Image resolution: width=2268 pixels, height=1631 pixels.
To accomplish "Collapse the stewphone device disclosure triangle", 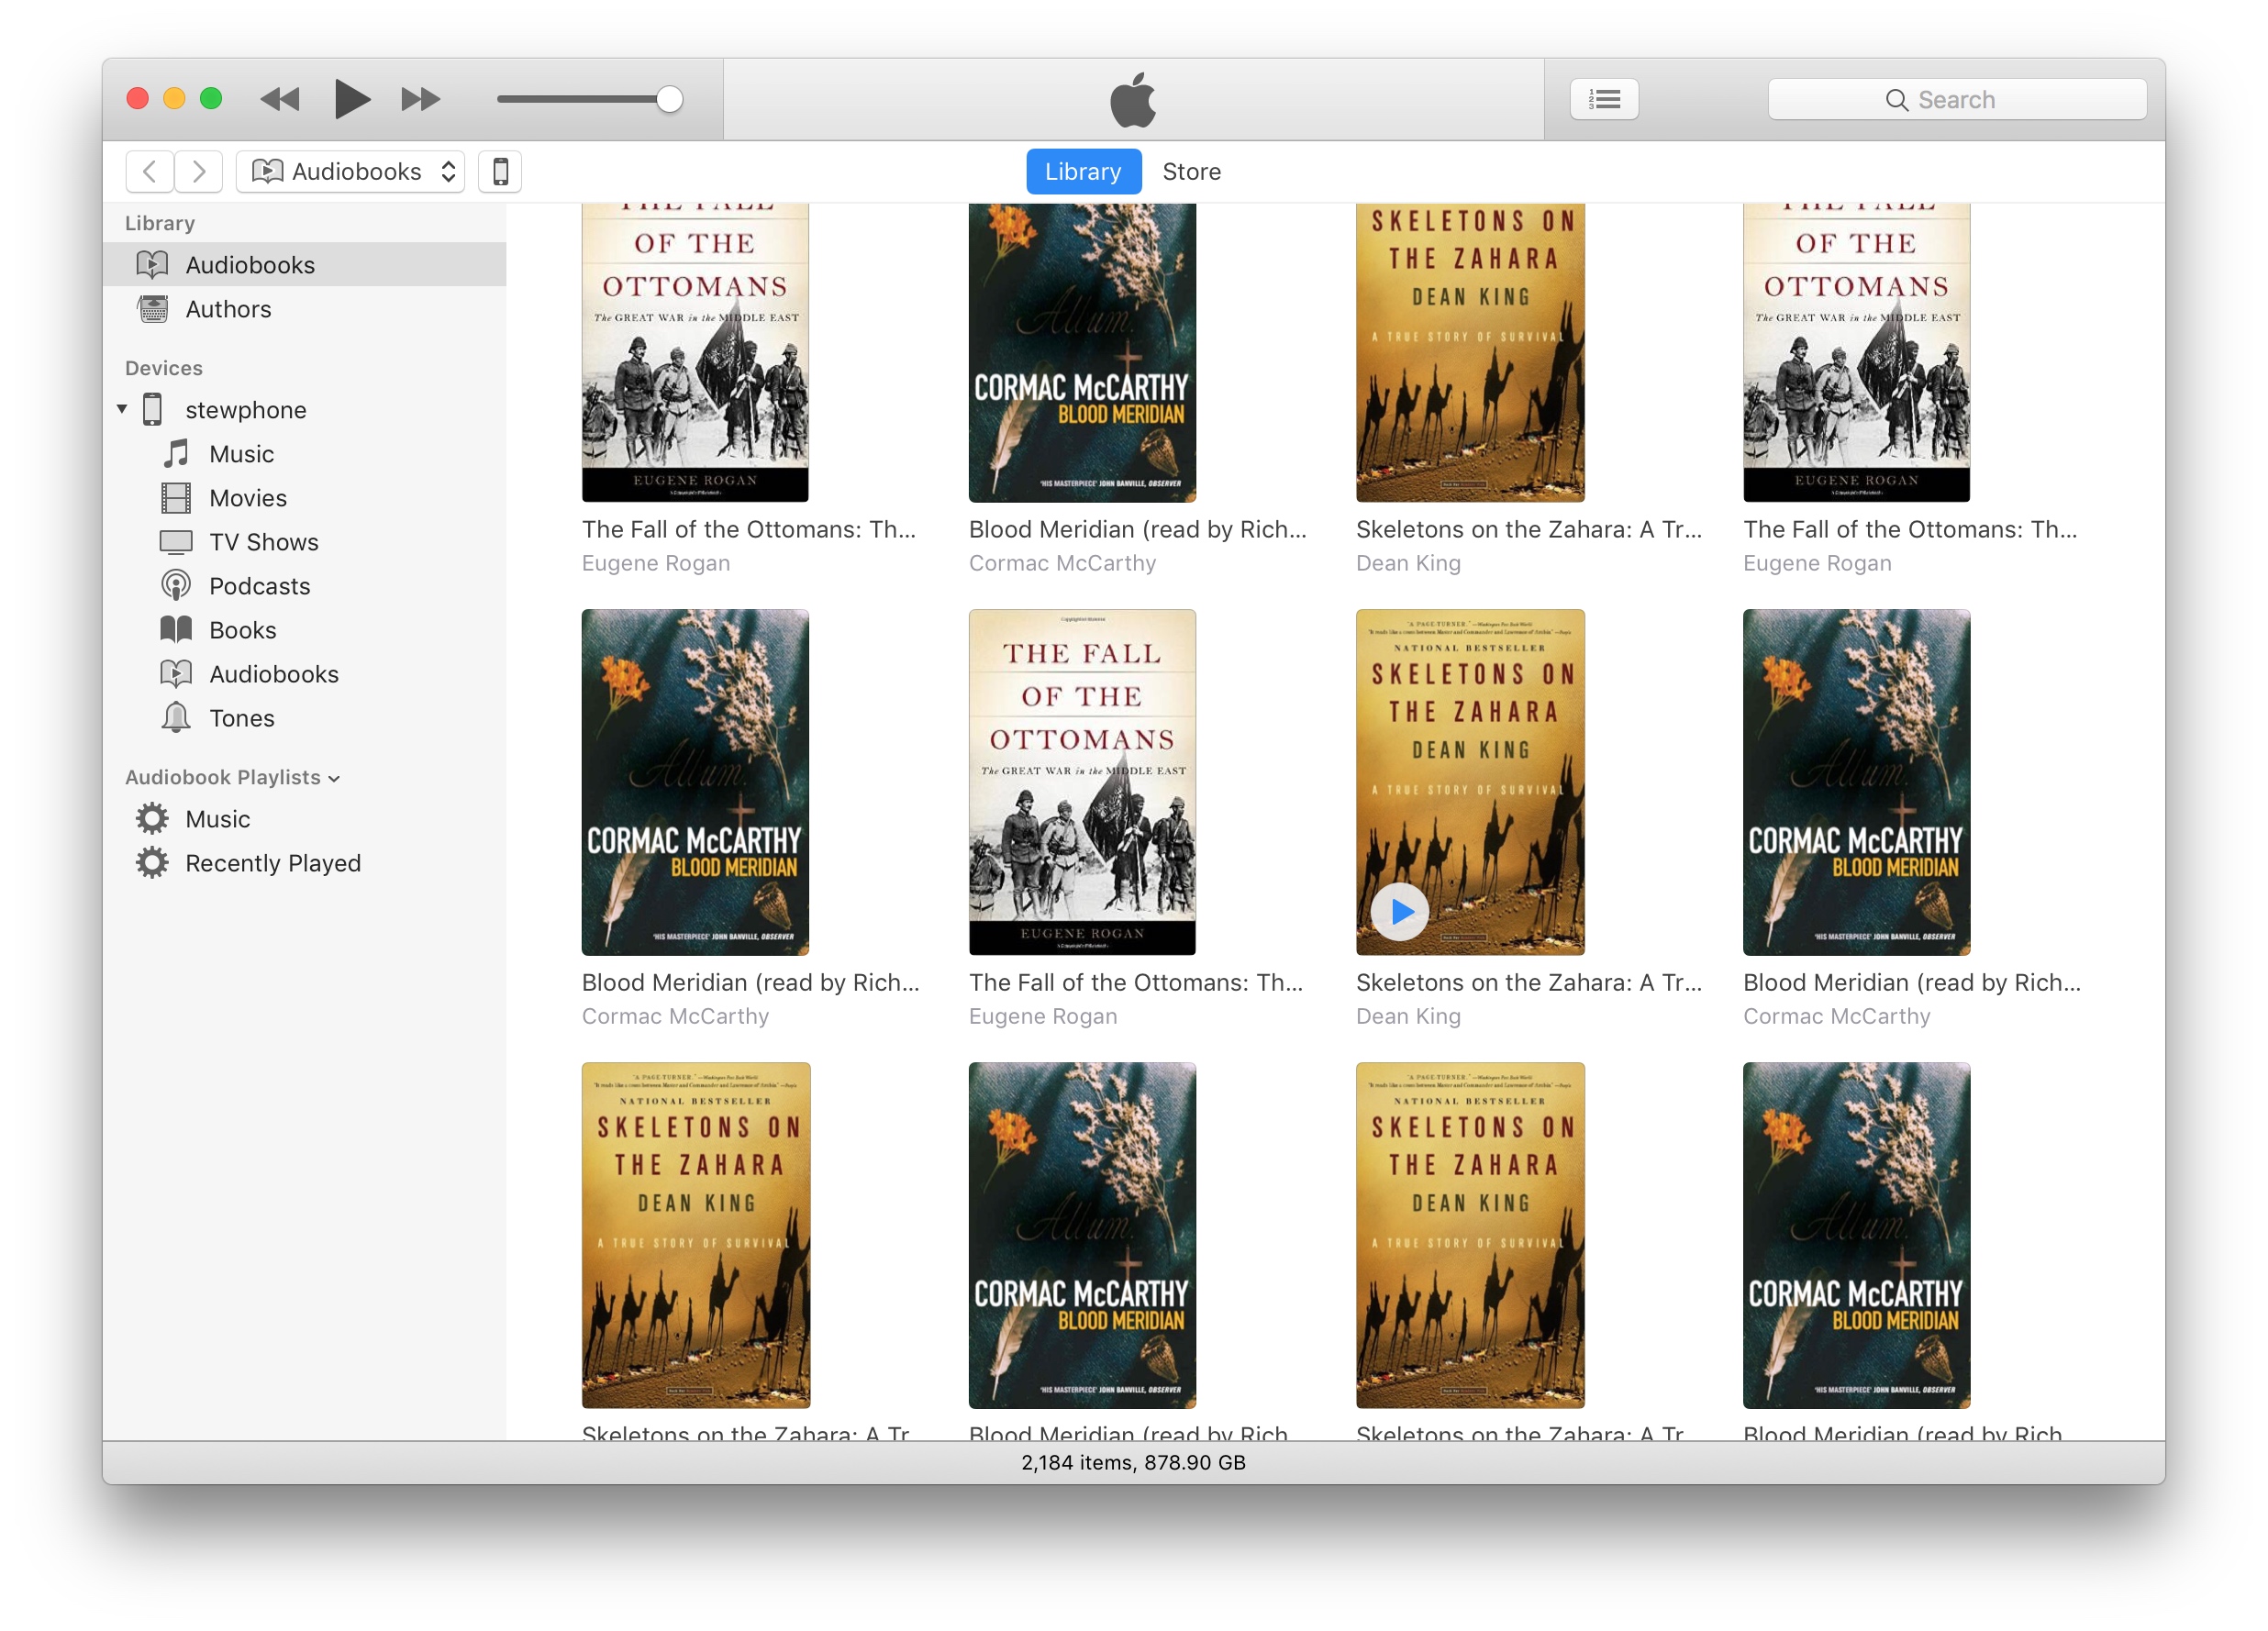I will tap(122, 410).
